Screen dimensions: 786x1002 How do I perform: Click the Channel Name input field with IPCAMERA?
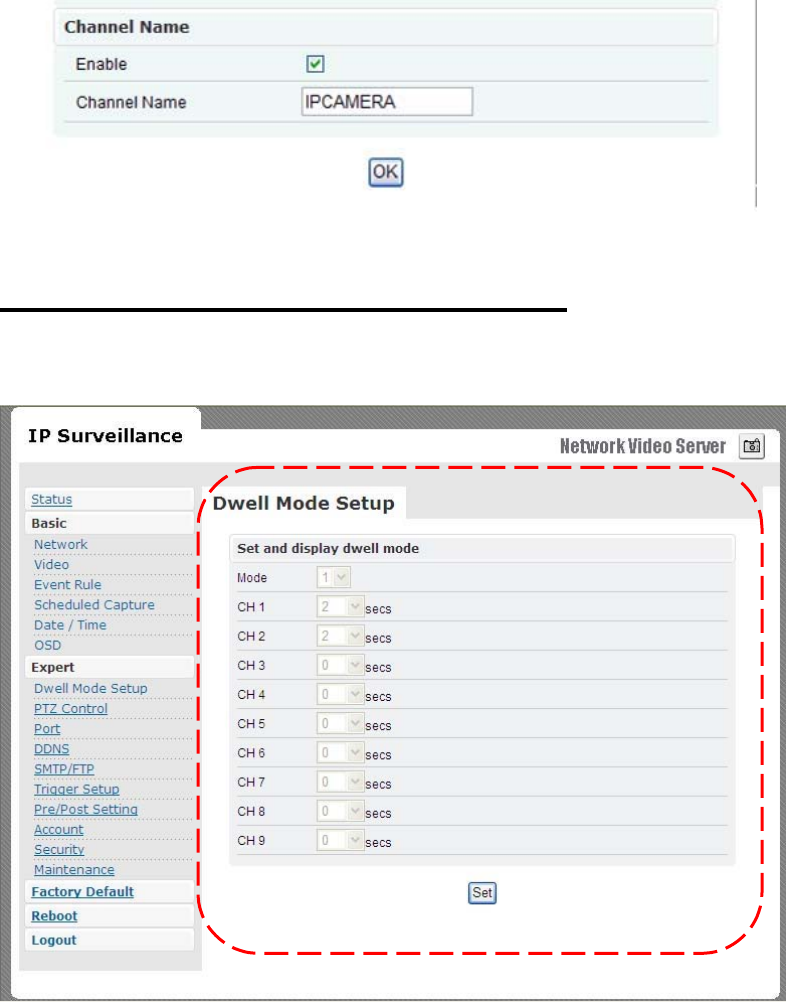point(387,102)
